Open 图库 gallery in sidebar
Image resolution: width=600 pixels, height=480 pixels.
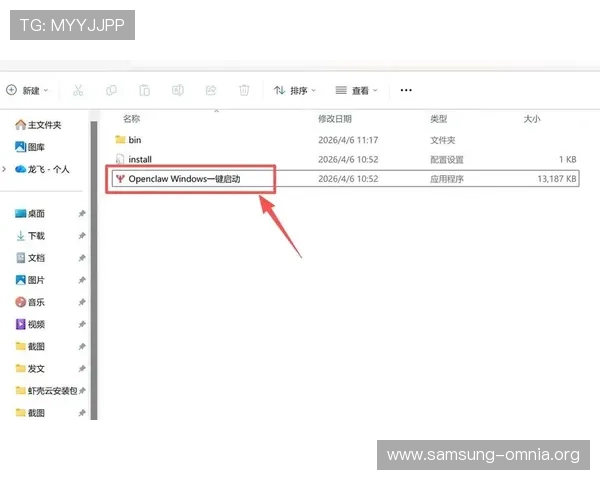30,147
